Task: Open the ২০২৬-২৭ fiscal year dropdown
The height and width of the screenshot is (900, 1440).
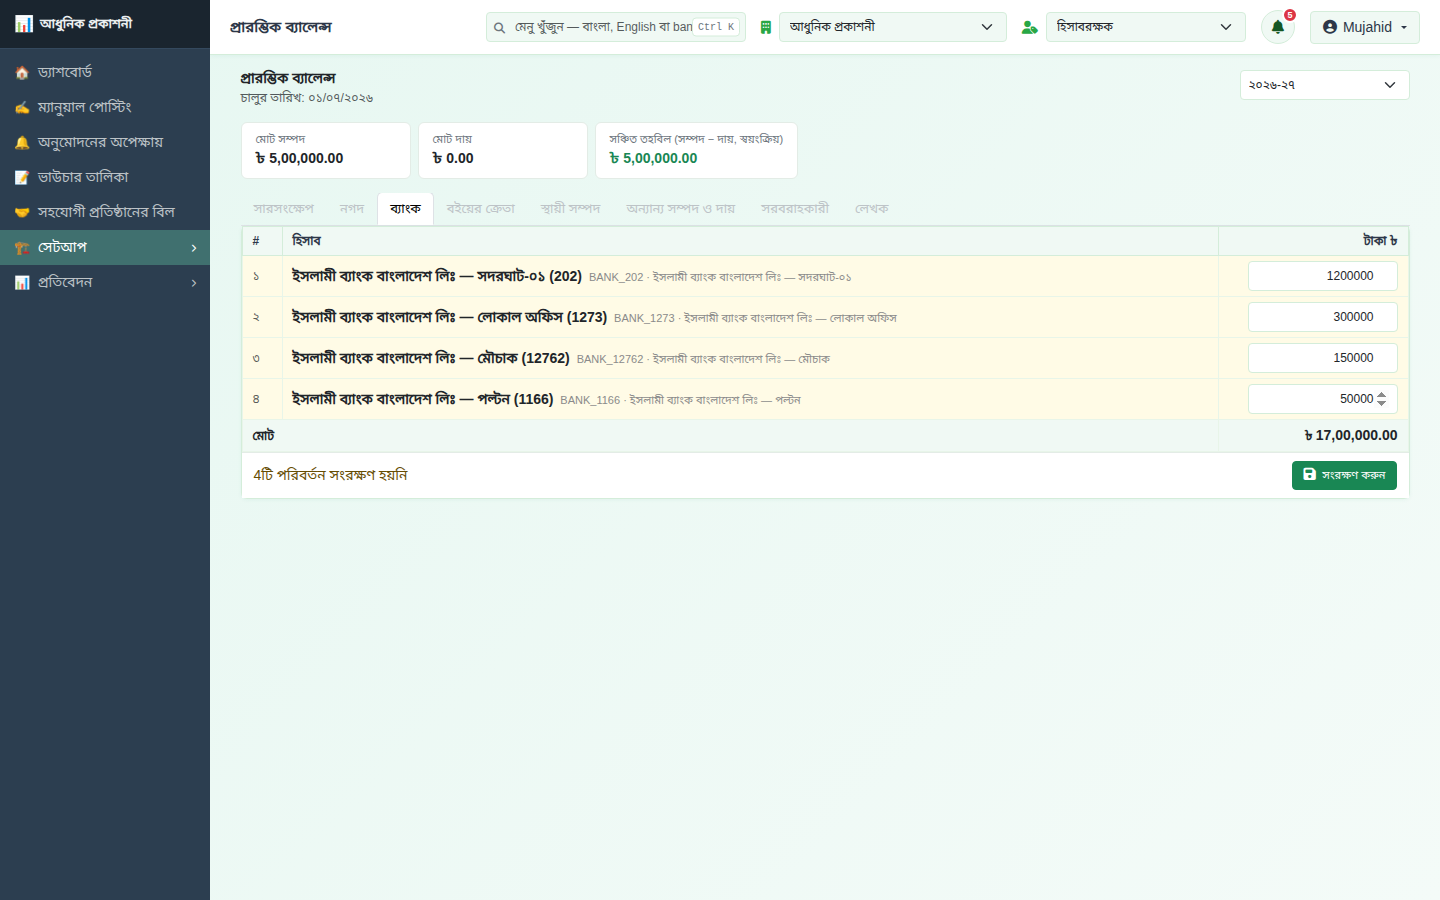Action: pos(1324,85)
